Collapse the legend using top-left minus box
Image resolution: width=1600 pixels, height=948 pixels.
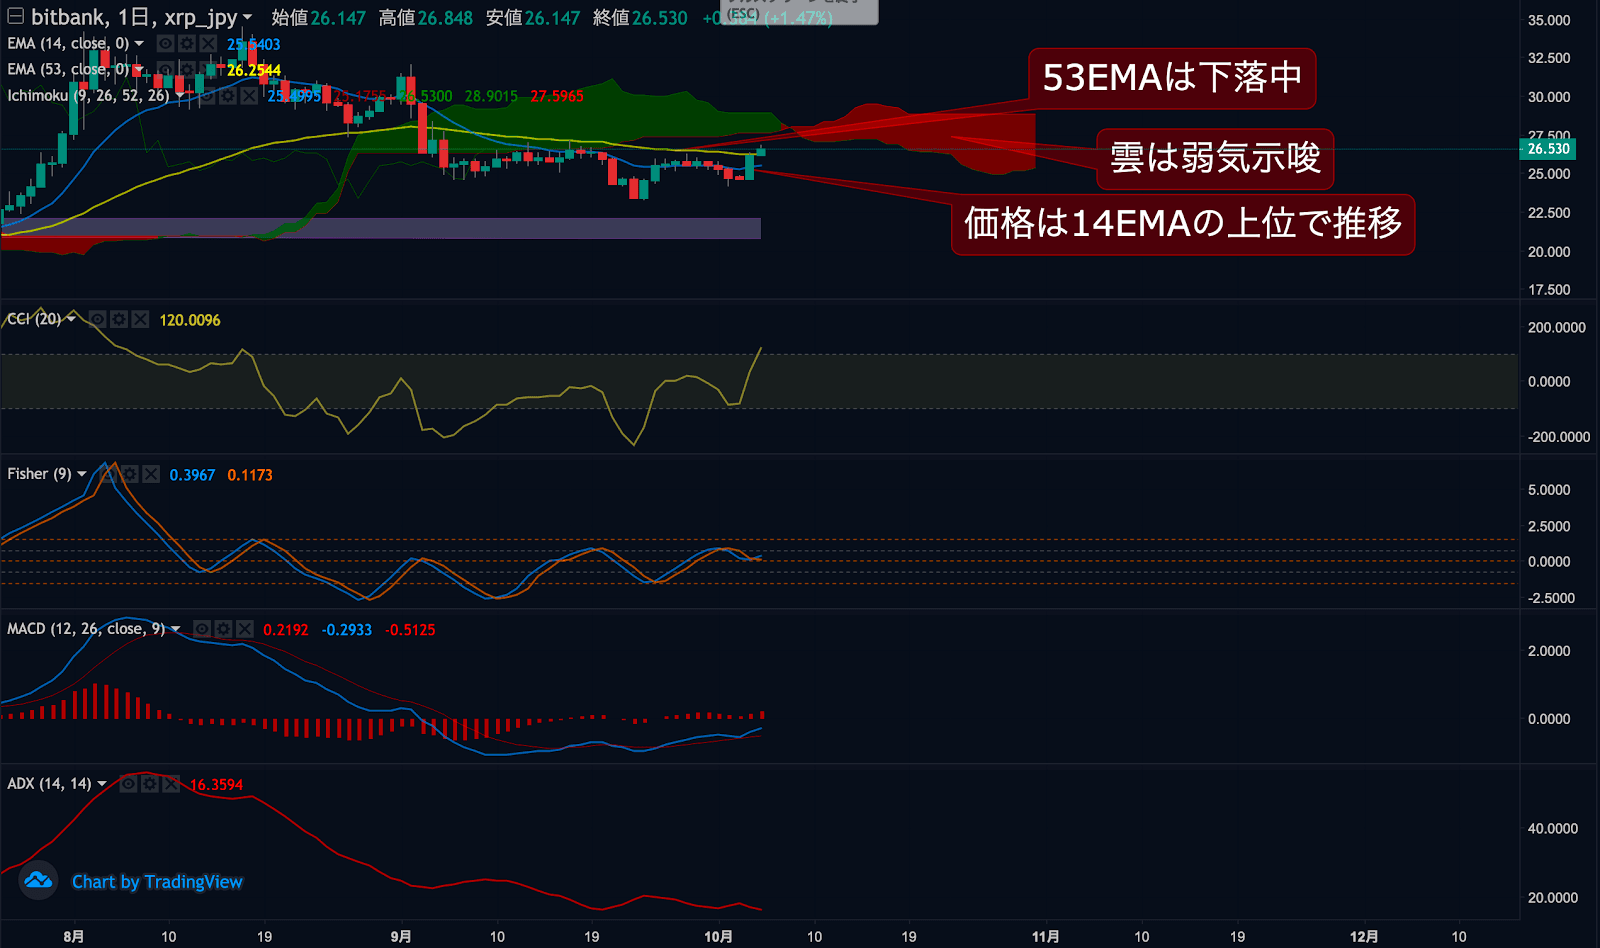[15, 16]
